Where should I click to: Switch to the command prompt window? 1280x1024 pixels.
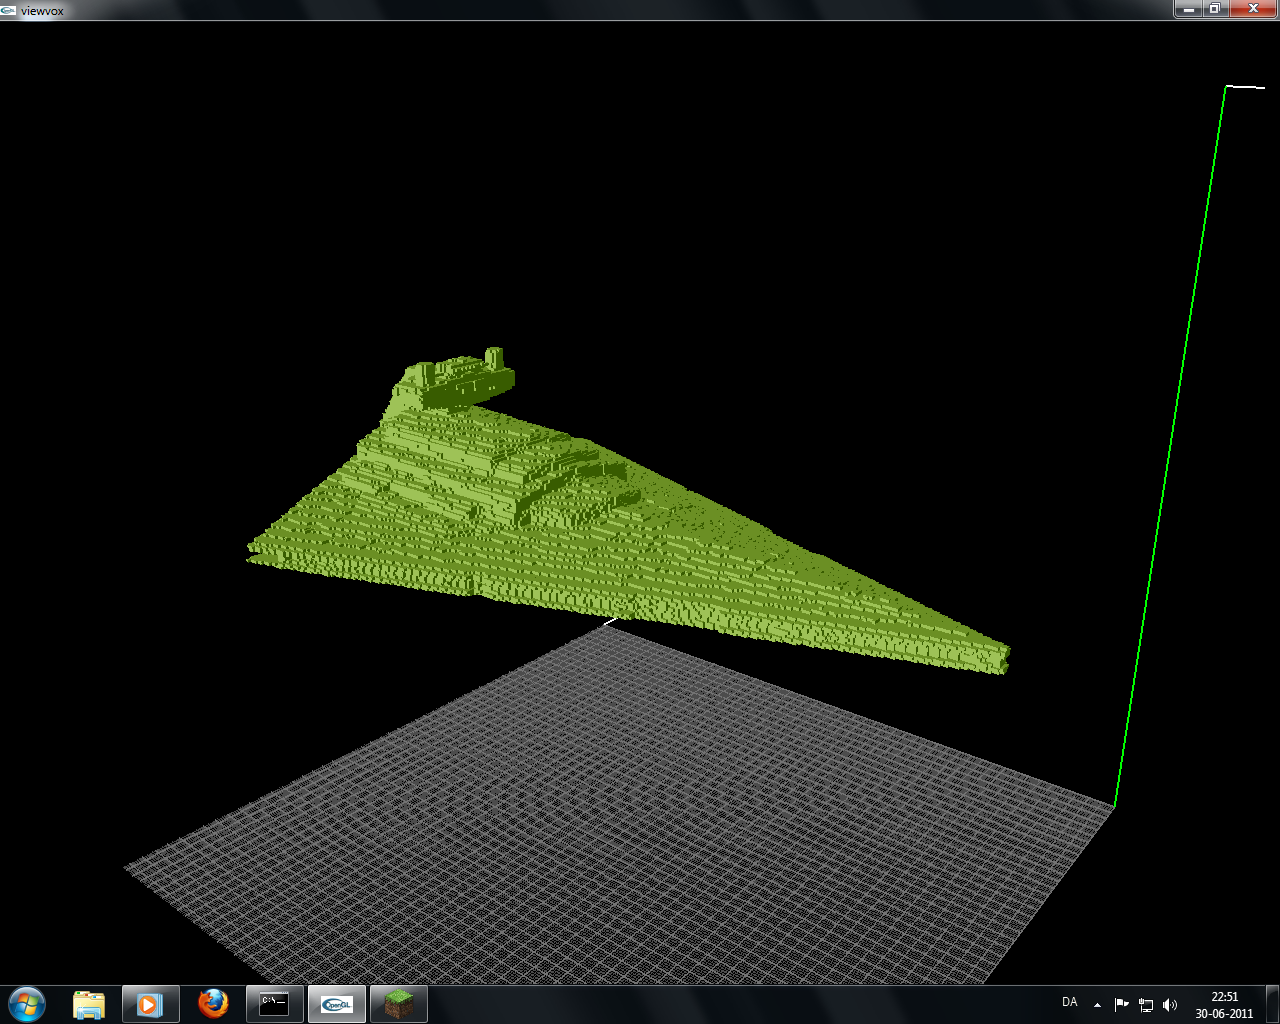[274, 1003]
